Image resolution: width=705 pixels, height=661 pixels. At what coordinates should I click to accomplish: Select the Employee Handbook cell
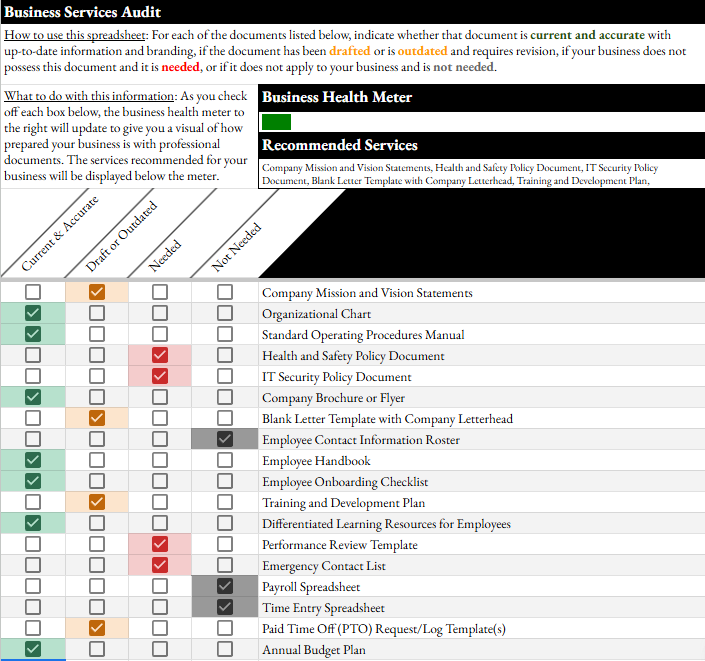[x=482, y=460]
